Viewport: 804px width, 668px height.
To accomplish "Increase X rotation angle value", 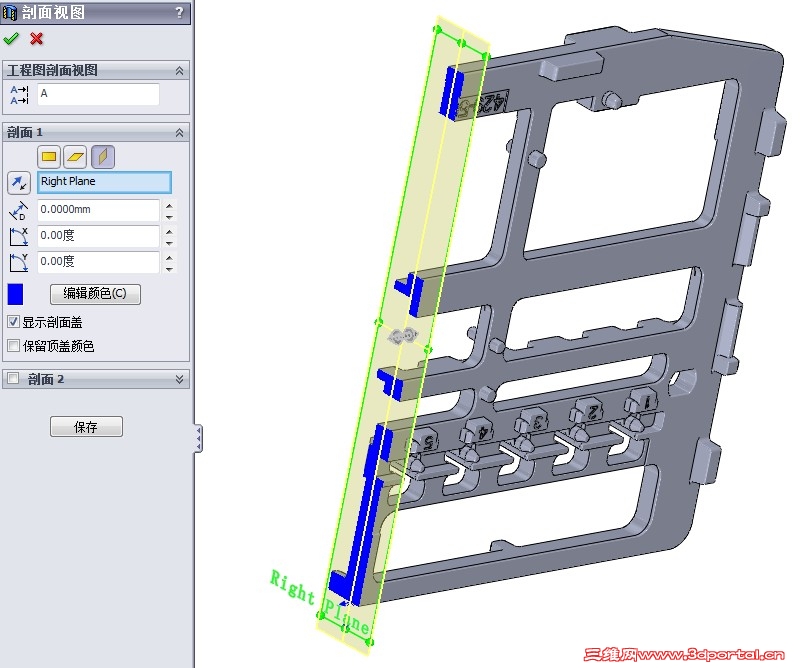I will click(169, 231).
